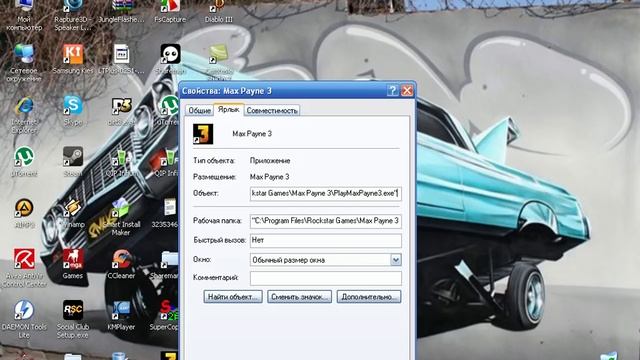The width and height of the screenshot is (640, 360).
Task: Select the Ярлык tab
Action: 229,109
